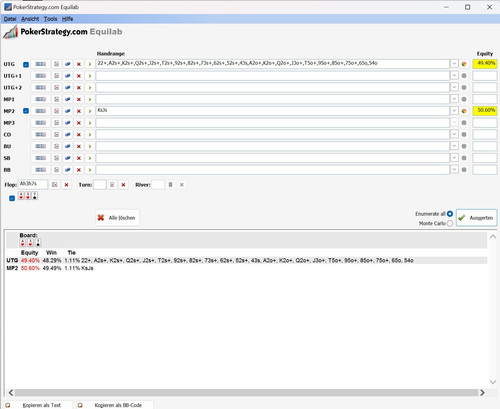Screen dimensions: 500x409
Task: Click the blue icon in BB row
Action: [68, 170]
